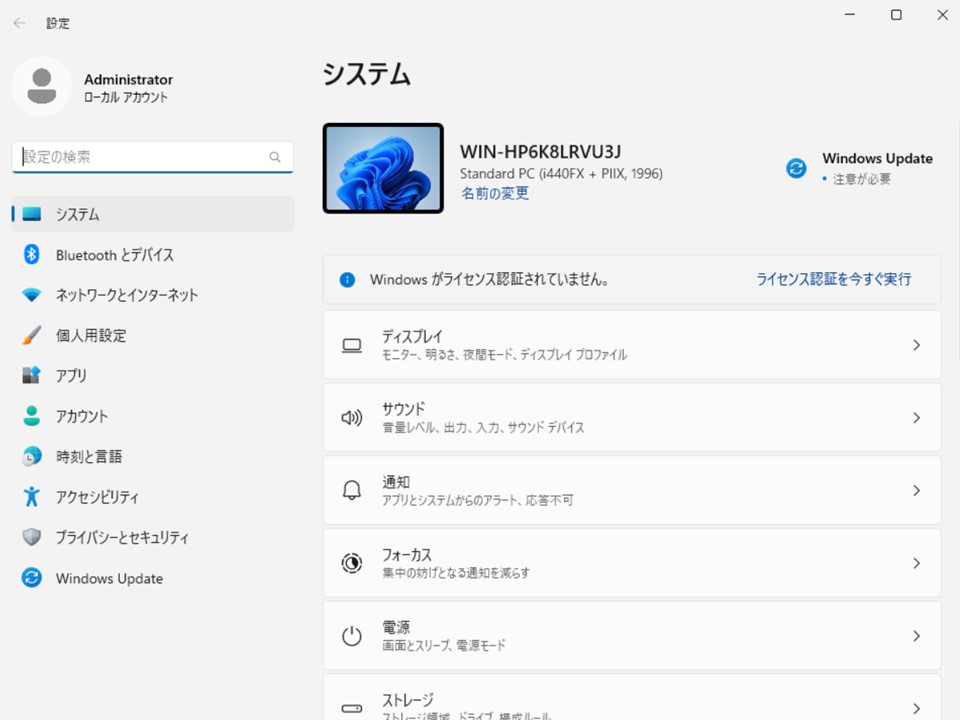Open アカウント settings
This screenshot has height=720, width=960.
tap(152, 416)
